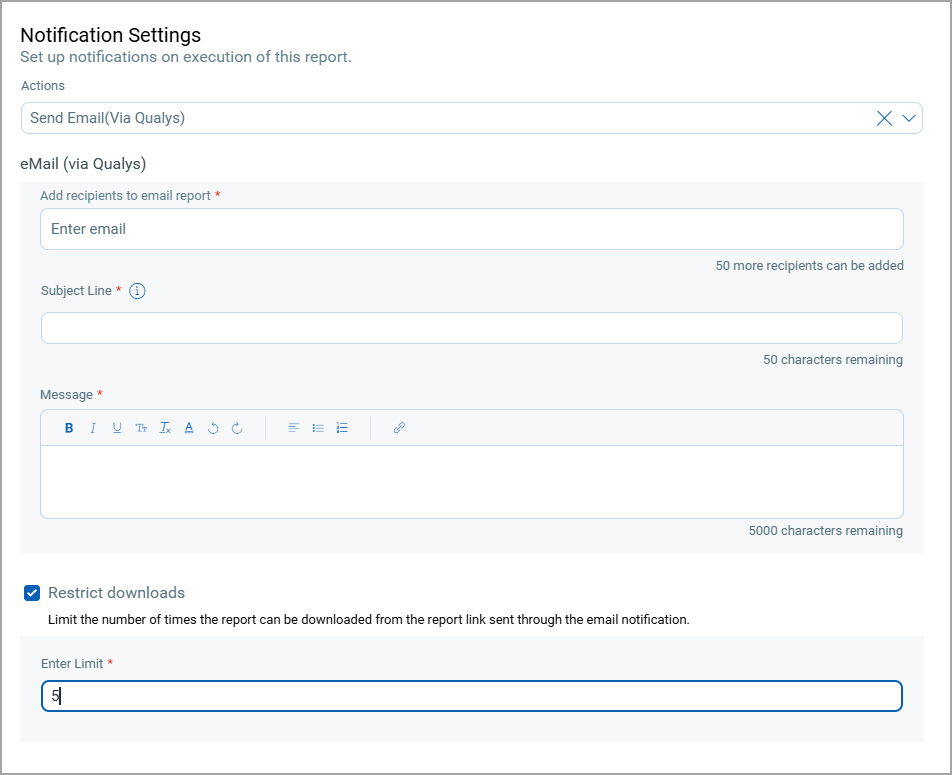Expand the Send Email action selector
The width and height of the screenshot is (952, 775).
pos(909,118)
